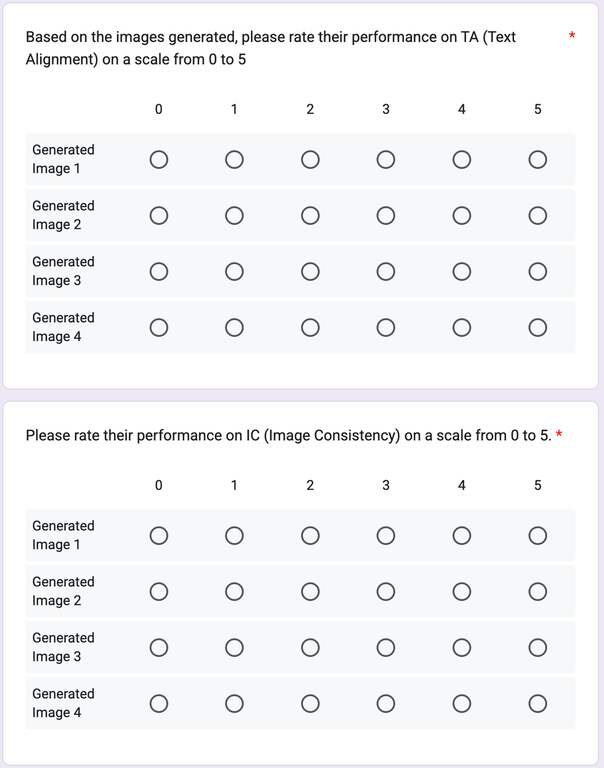Rate Generated Image 1 TA as 0

tap(158, 160)
